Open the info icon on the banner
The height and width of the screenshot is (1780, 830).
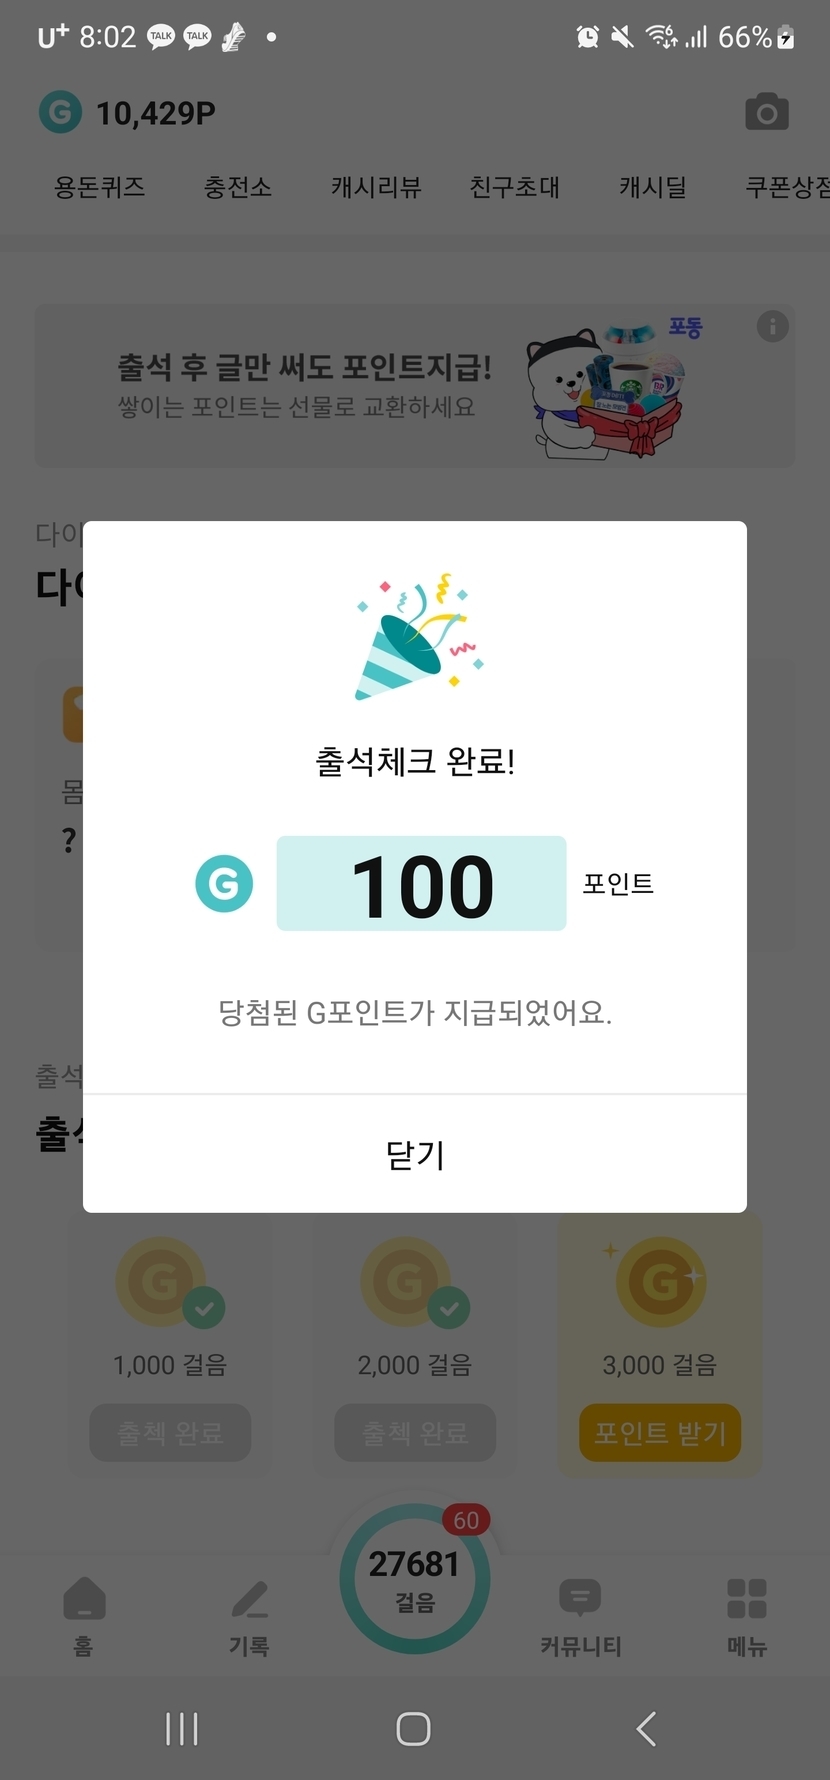click(x=772, y=326)
